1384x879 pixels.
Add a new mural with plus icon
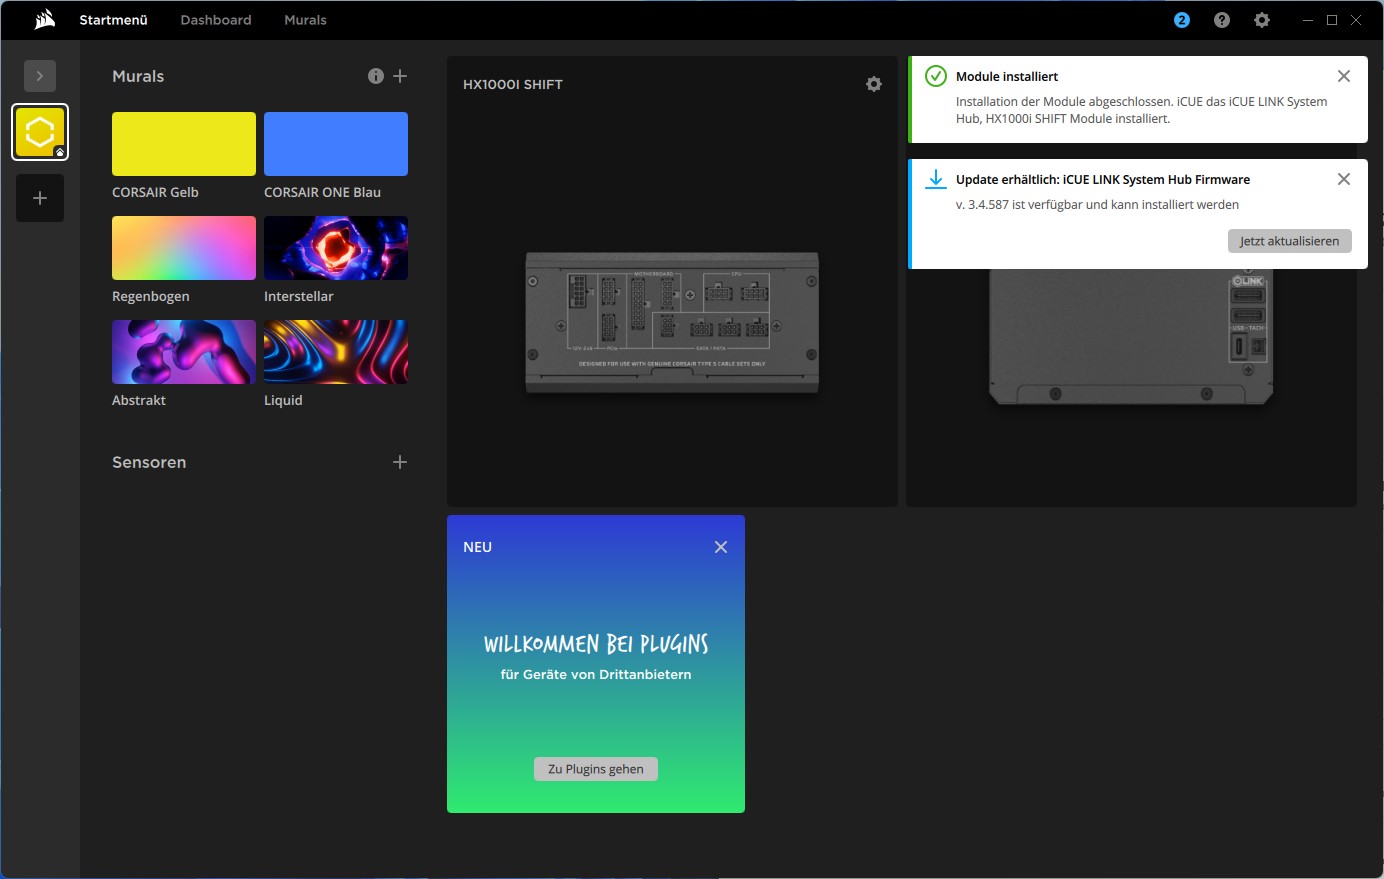[x=400, y=76]
